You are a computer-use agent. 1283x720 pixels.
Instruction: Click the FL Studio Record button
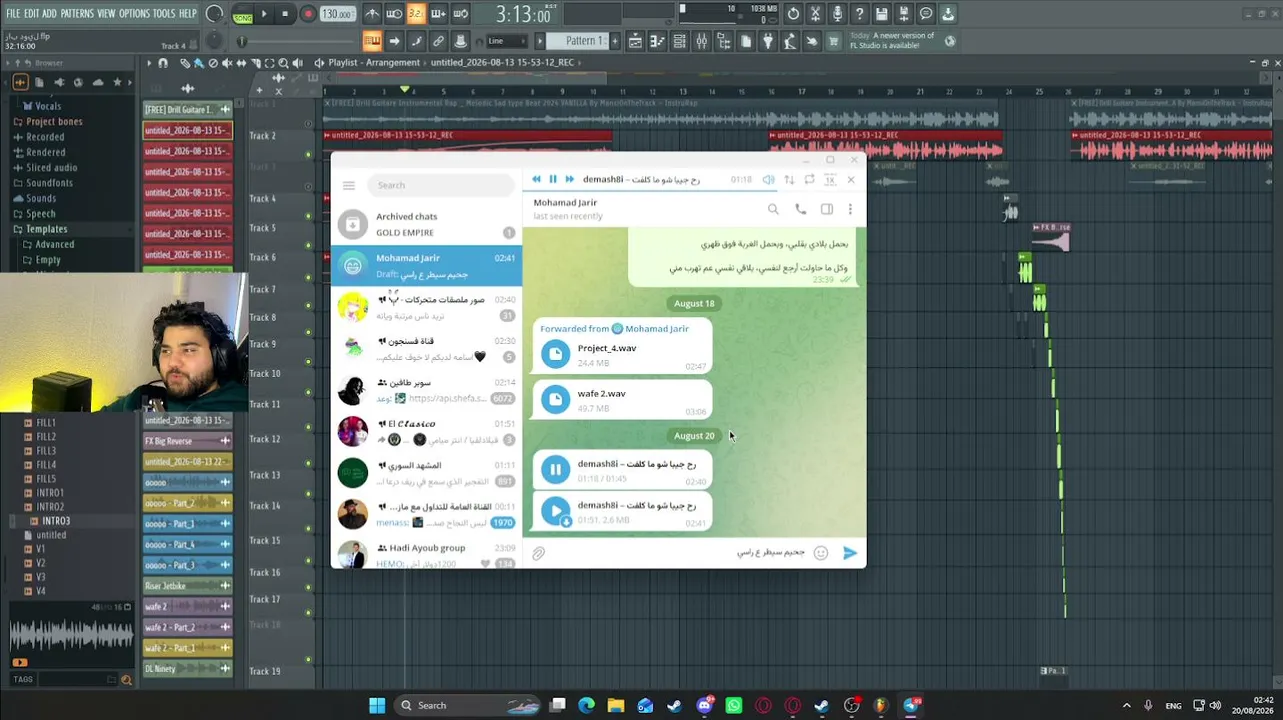tap(308, 14)
